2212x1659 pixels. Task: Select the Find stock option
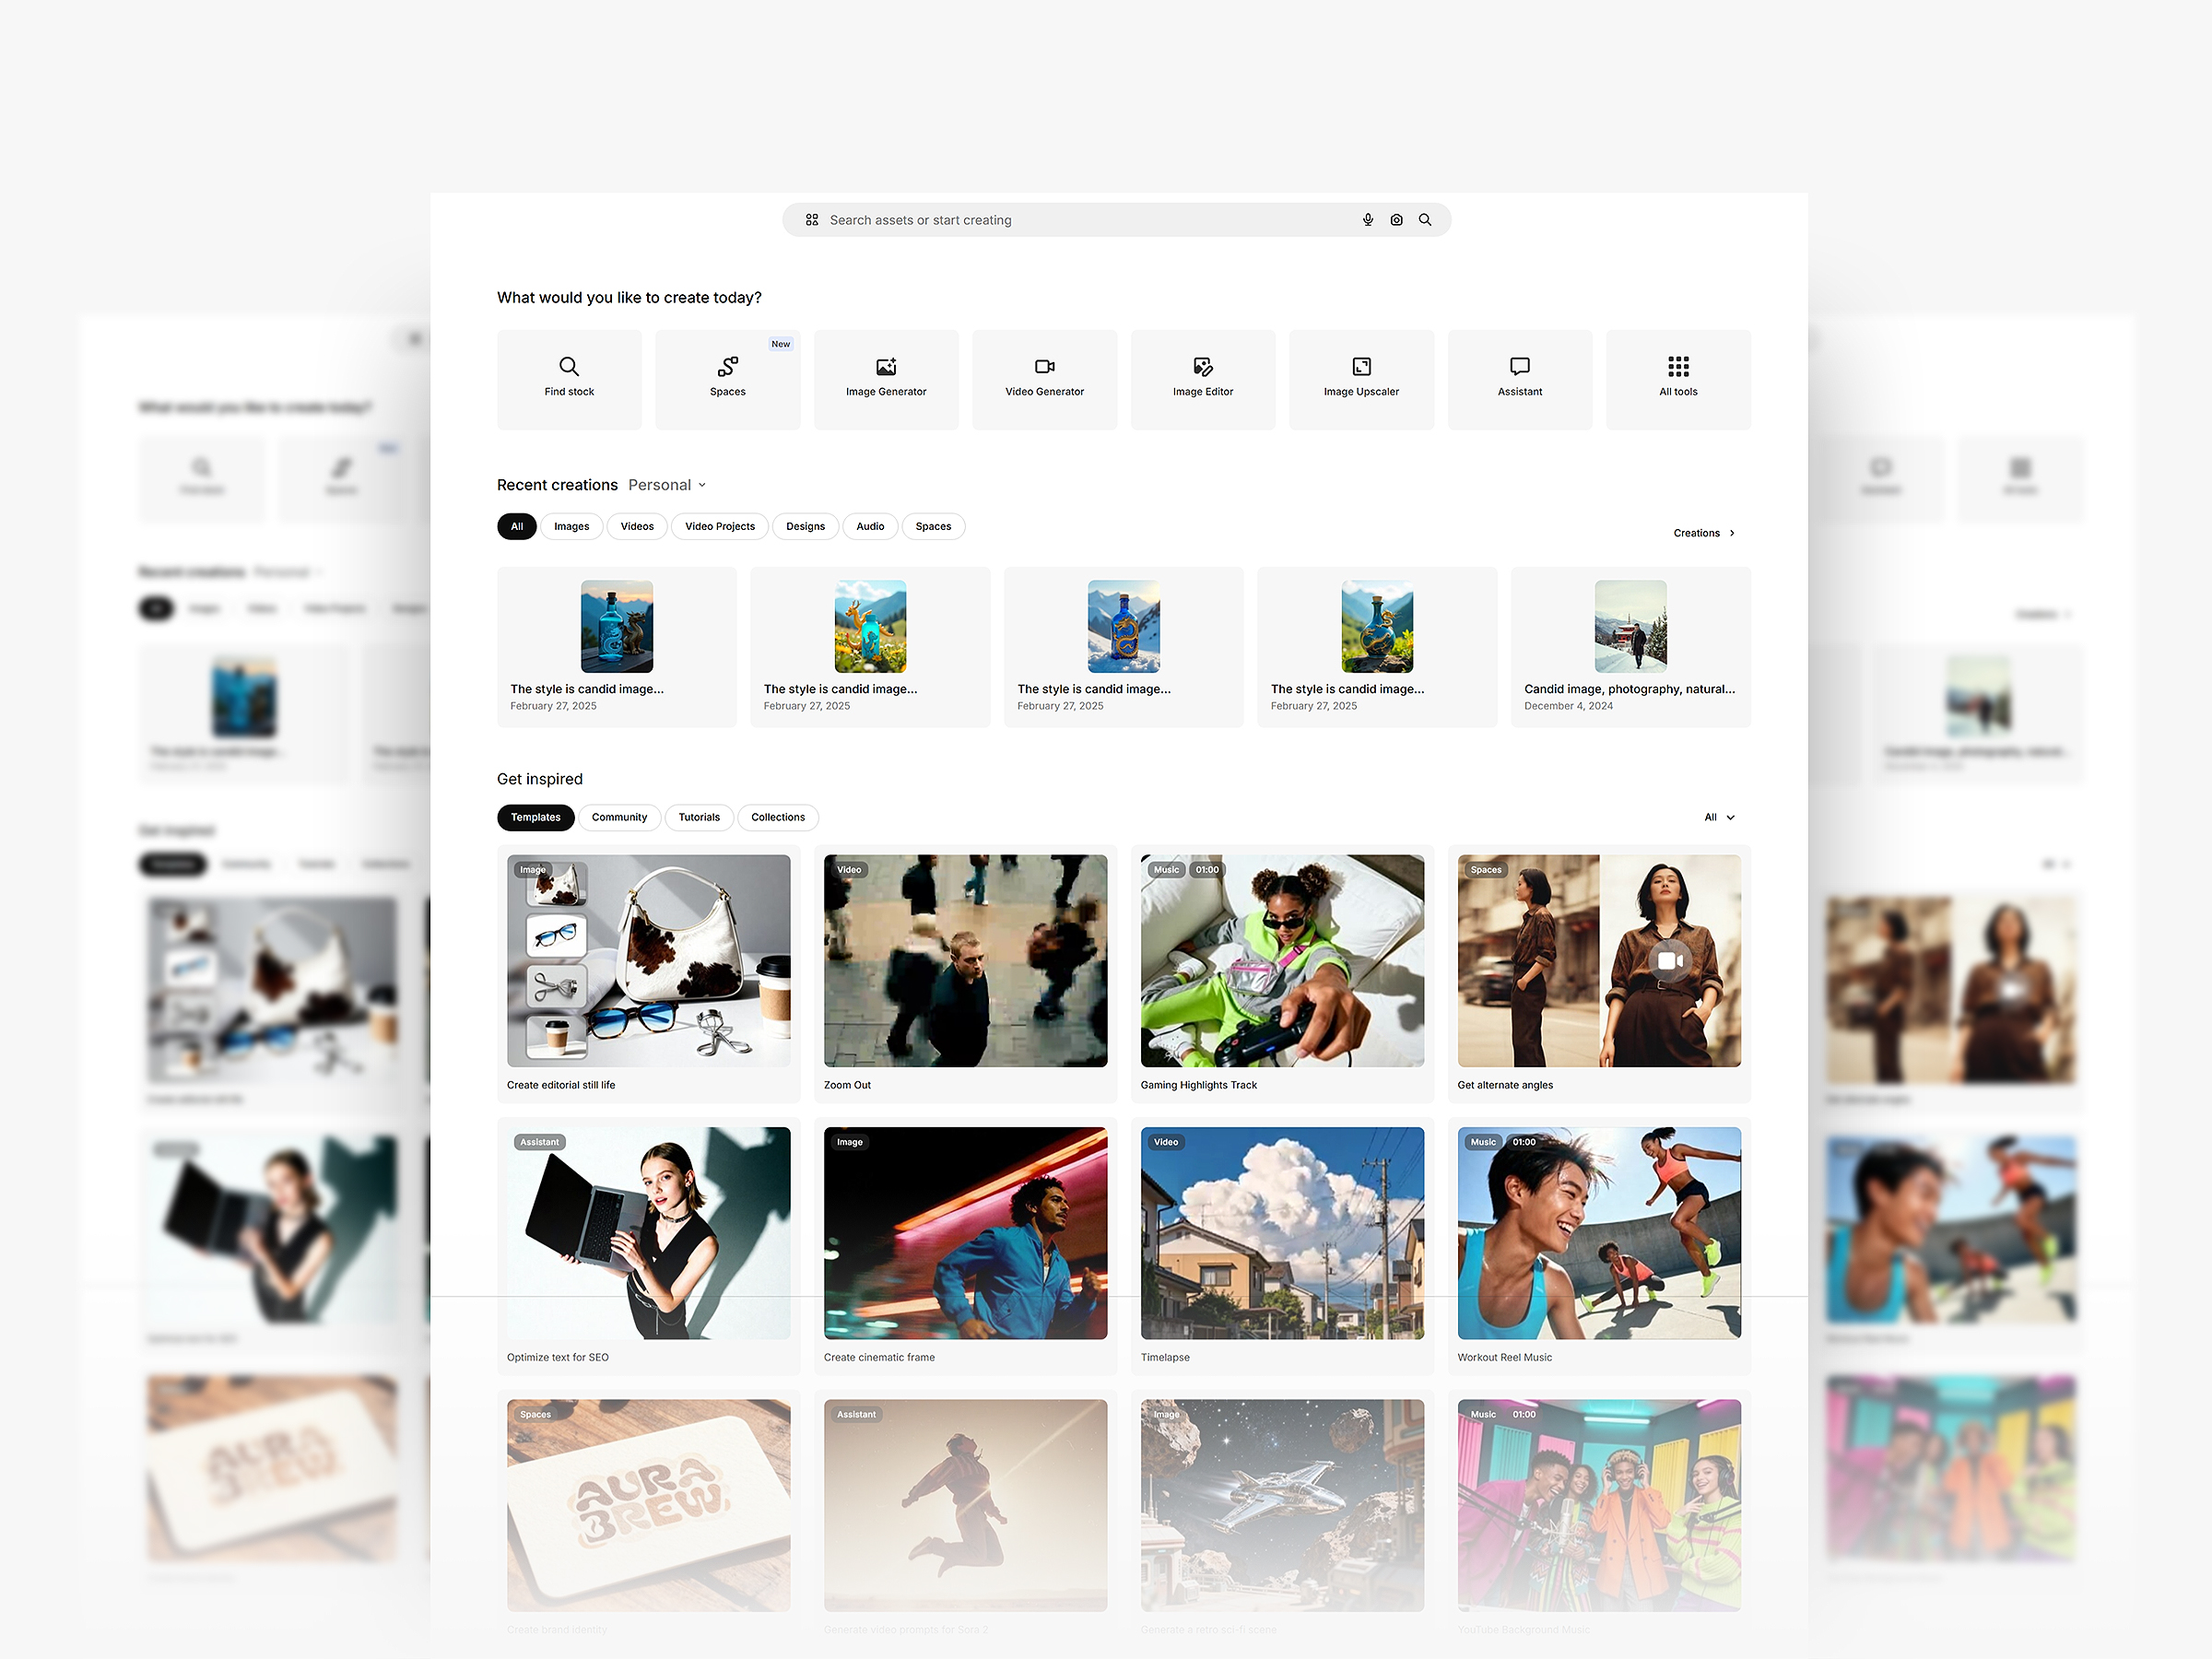pyautogui.click(x=568, y=379)
